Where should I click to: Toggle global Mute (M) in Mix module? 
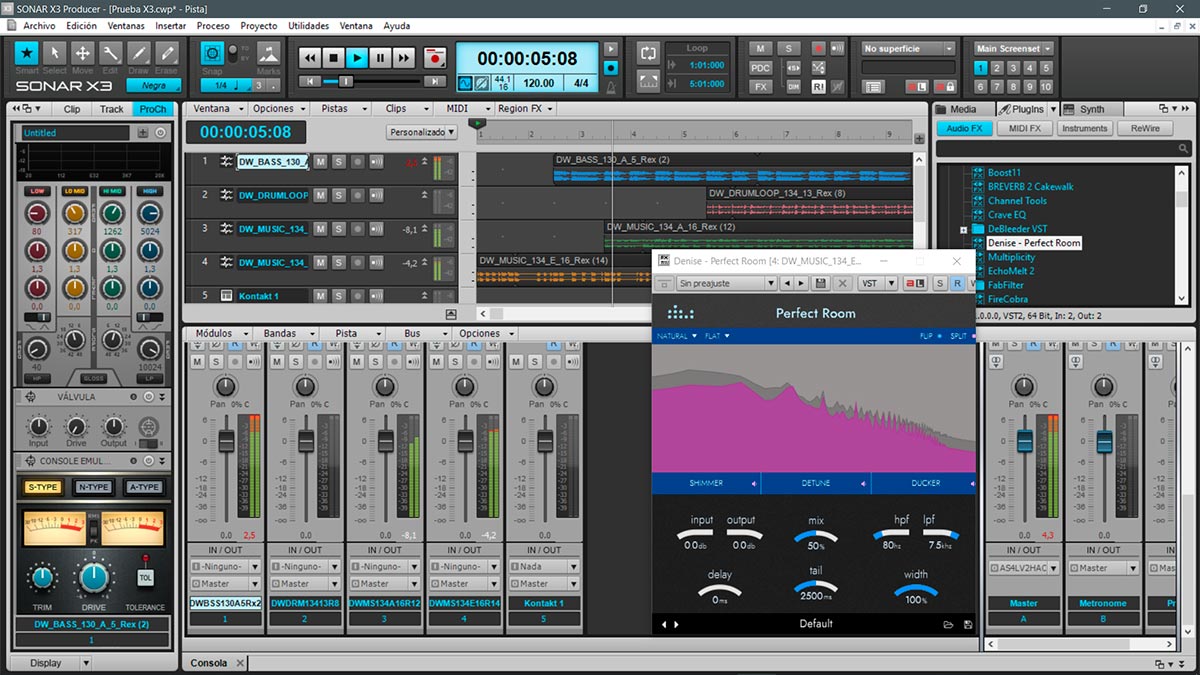761,48
